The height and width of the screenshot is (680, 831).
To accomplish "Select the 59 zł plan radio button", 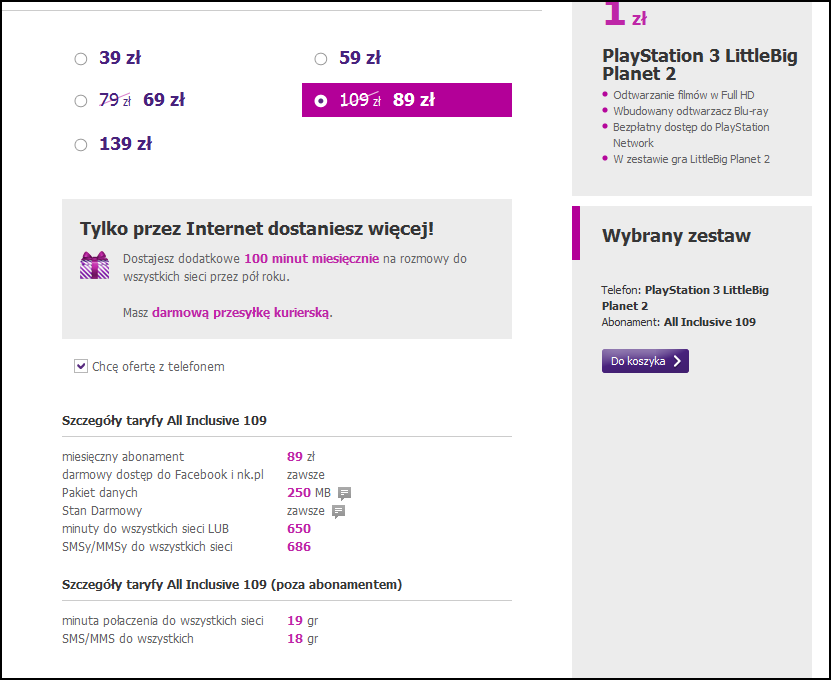I will pos(321,58).
